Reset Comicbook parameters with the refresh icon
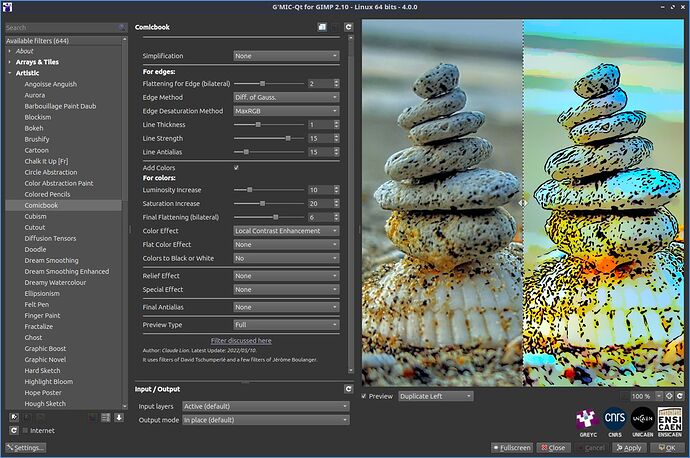 click(x=349, y=27)
